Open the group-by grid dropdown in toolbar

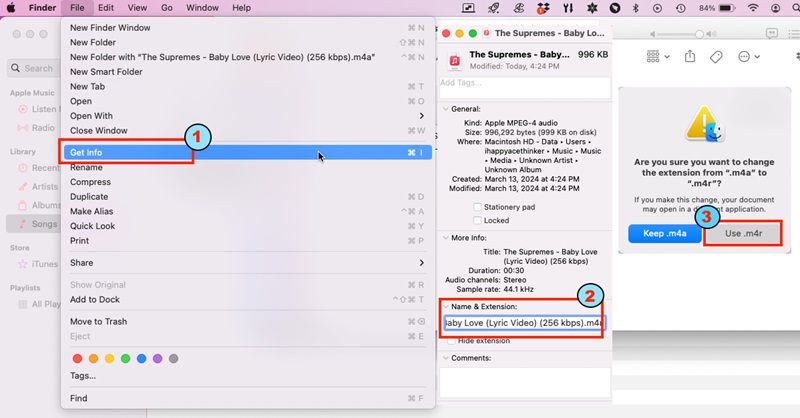[658, 56]
